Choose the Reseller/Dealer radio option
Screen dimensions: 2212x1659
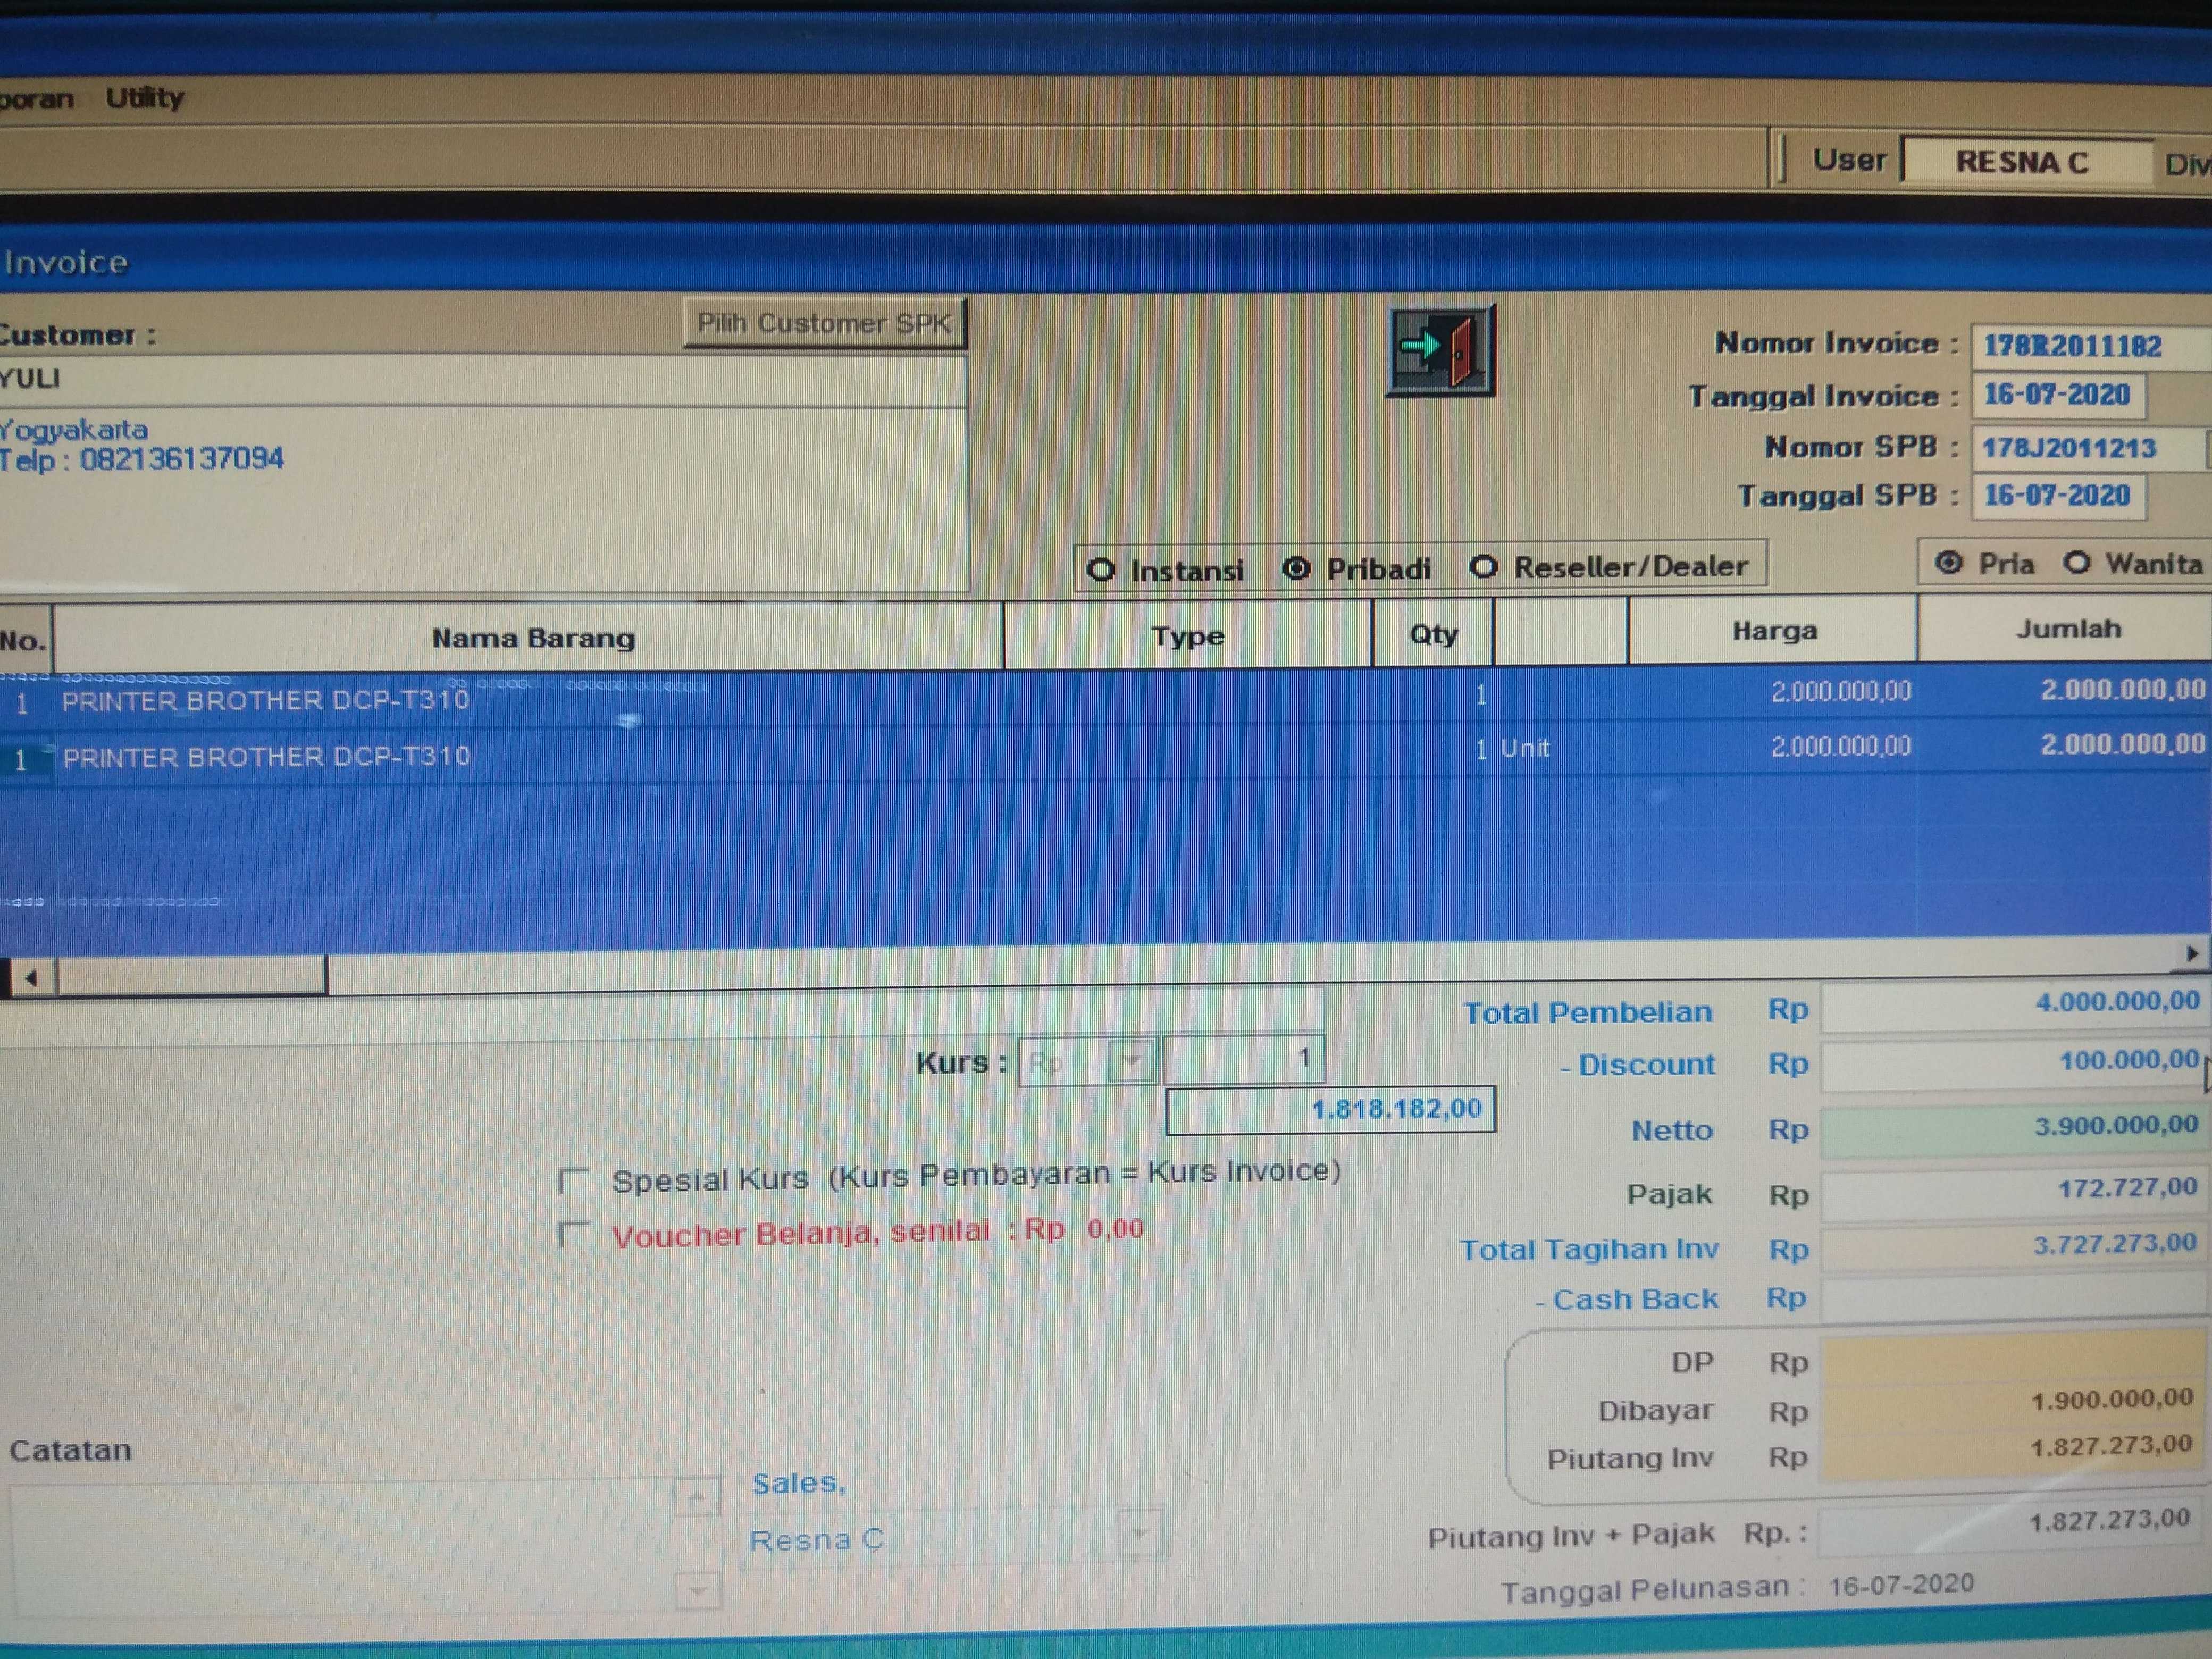coord(1483,567)
